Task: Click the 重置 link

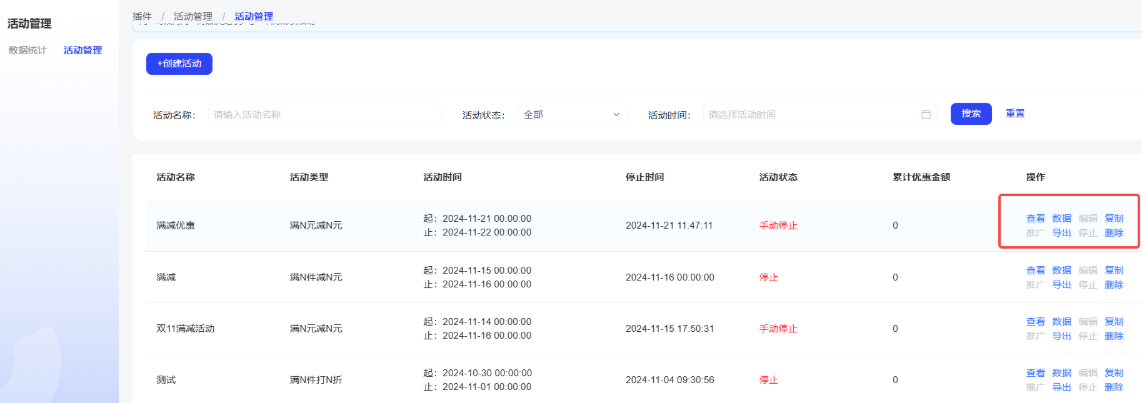Action: tap(1015, 114)
